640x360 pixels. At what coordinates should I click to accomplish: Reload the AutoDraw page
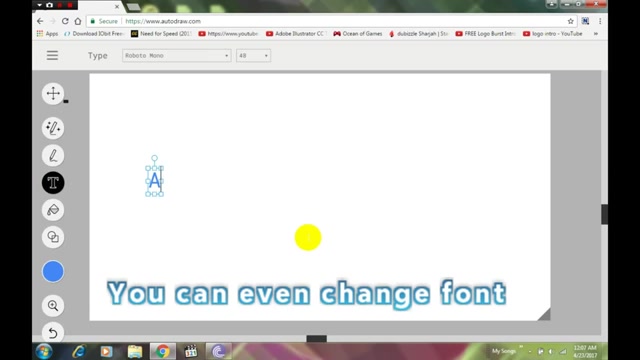[x=65, y=21]
